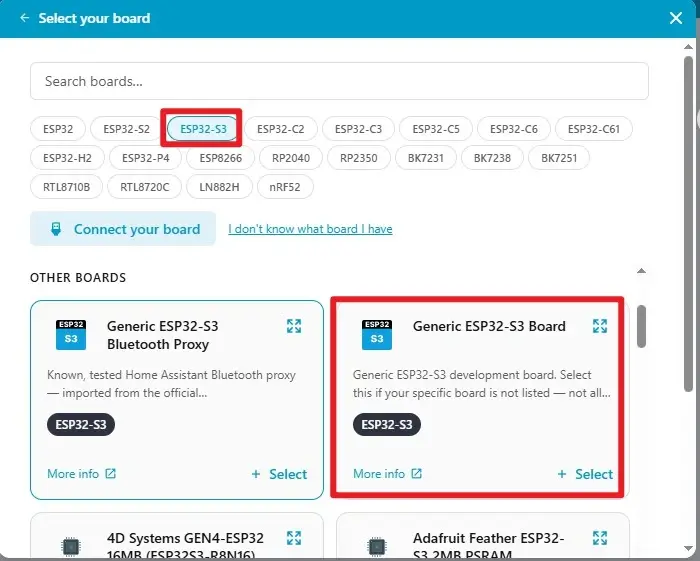This screenshot has height=561, width=700.
Task: Filter boards by ESP32-C5 chip
Action: coord(436,129)
